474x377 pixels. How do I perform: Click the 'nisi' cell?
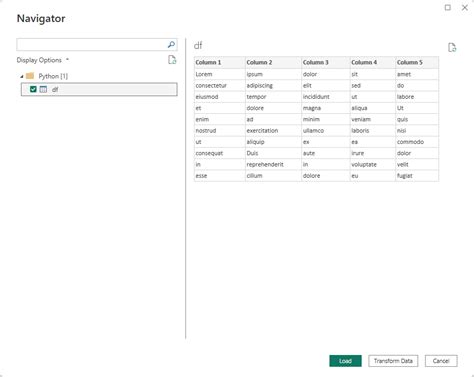(x=417, y=131)
